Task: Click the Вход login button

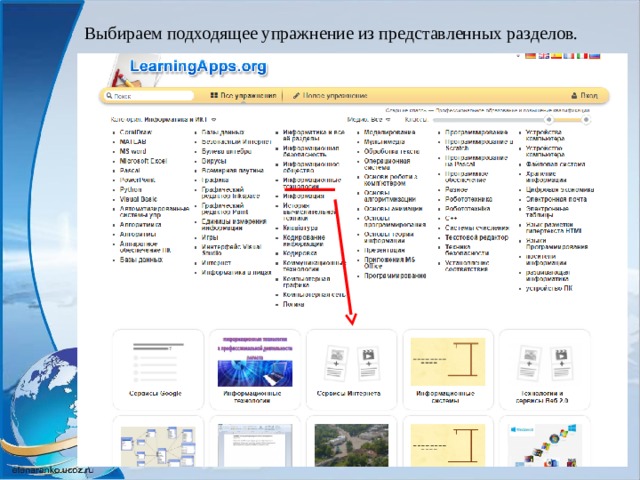Action: coord(584,96)
